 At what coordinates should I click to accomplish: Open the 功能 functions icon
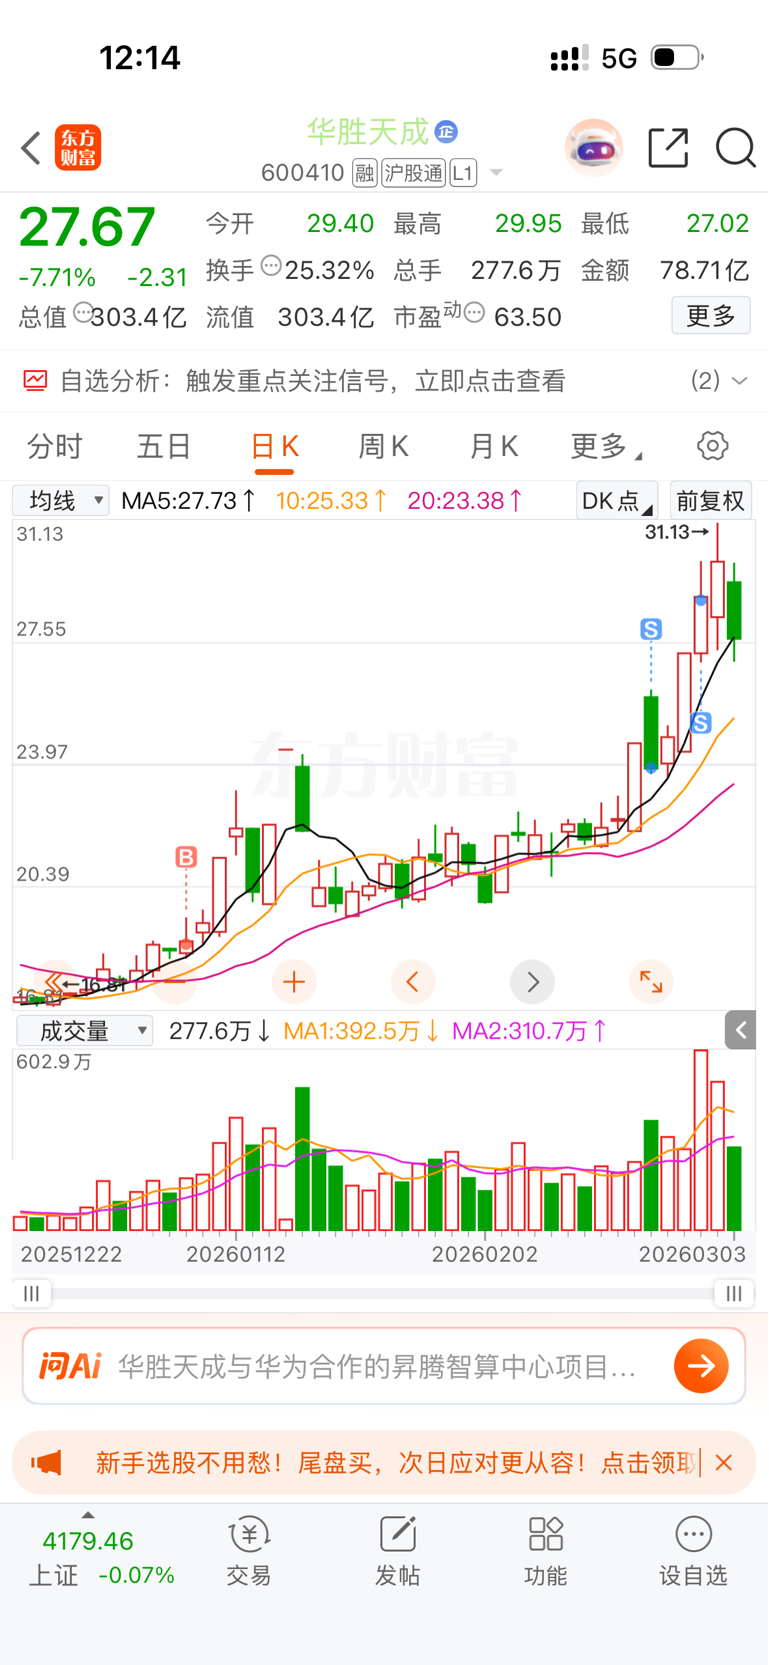coord(545,1551)
